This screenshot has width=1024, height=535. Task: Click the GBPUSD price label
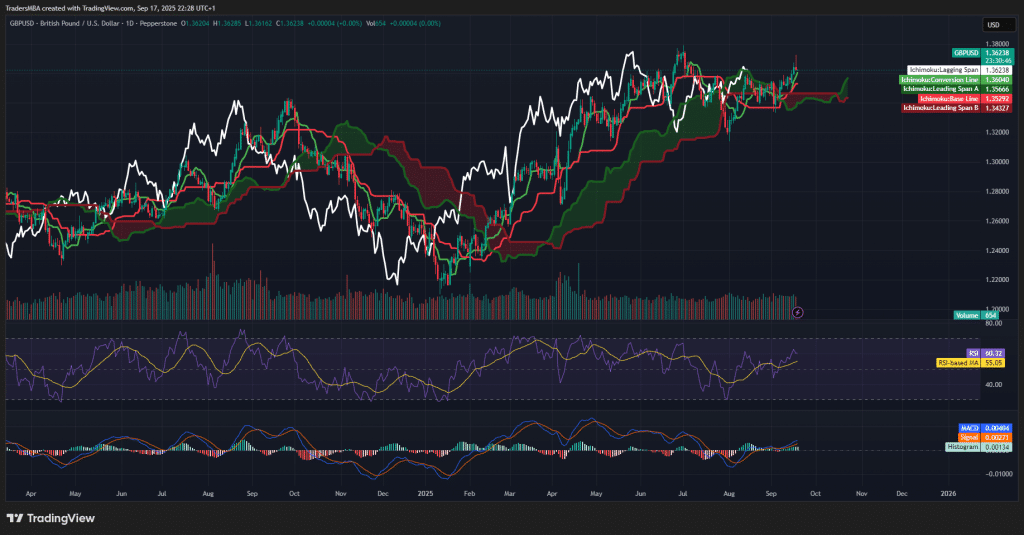(966, 52)
